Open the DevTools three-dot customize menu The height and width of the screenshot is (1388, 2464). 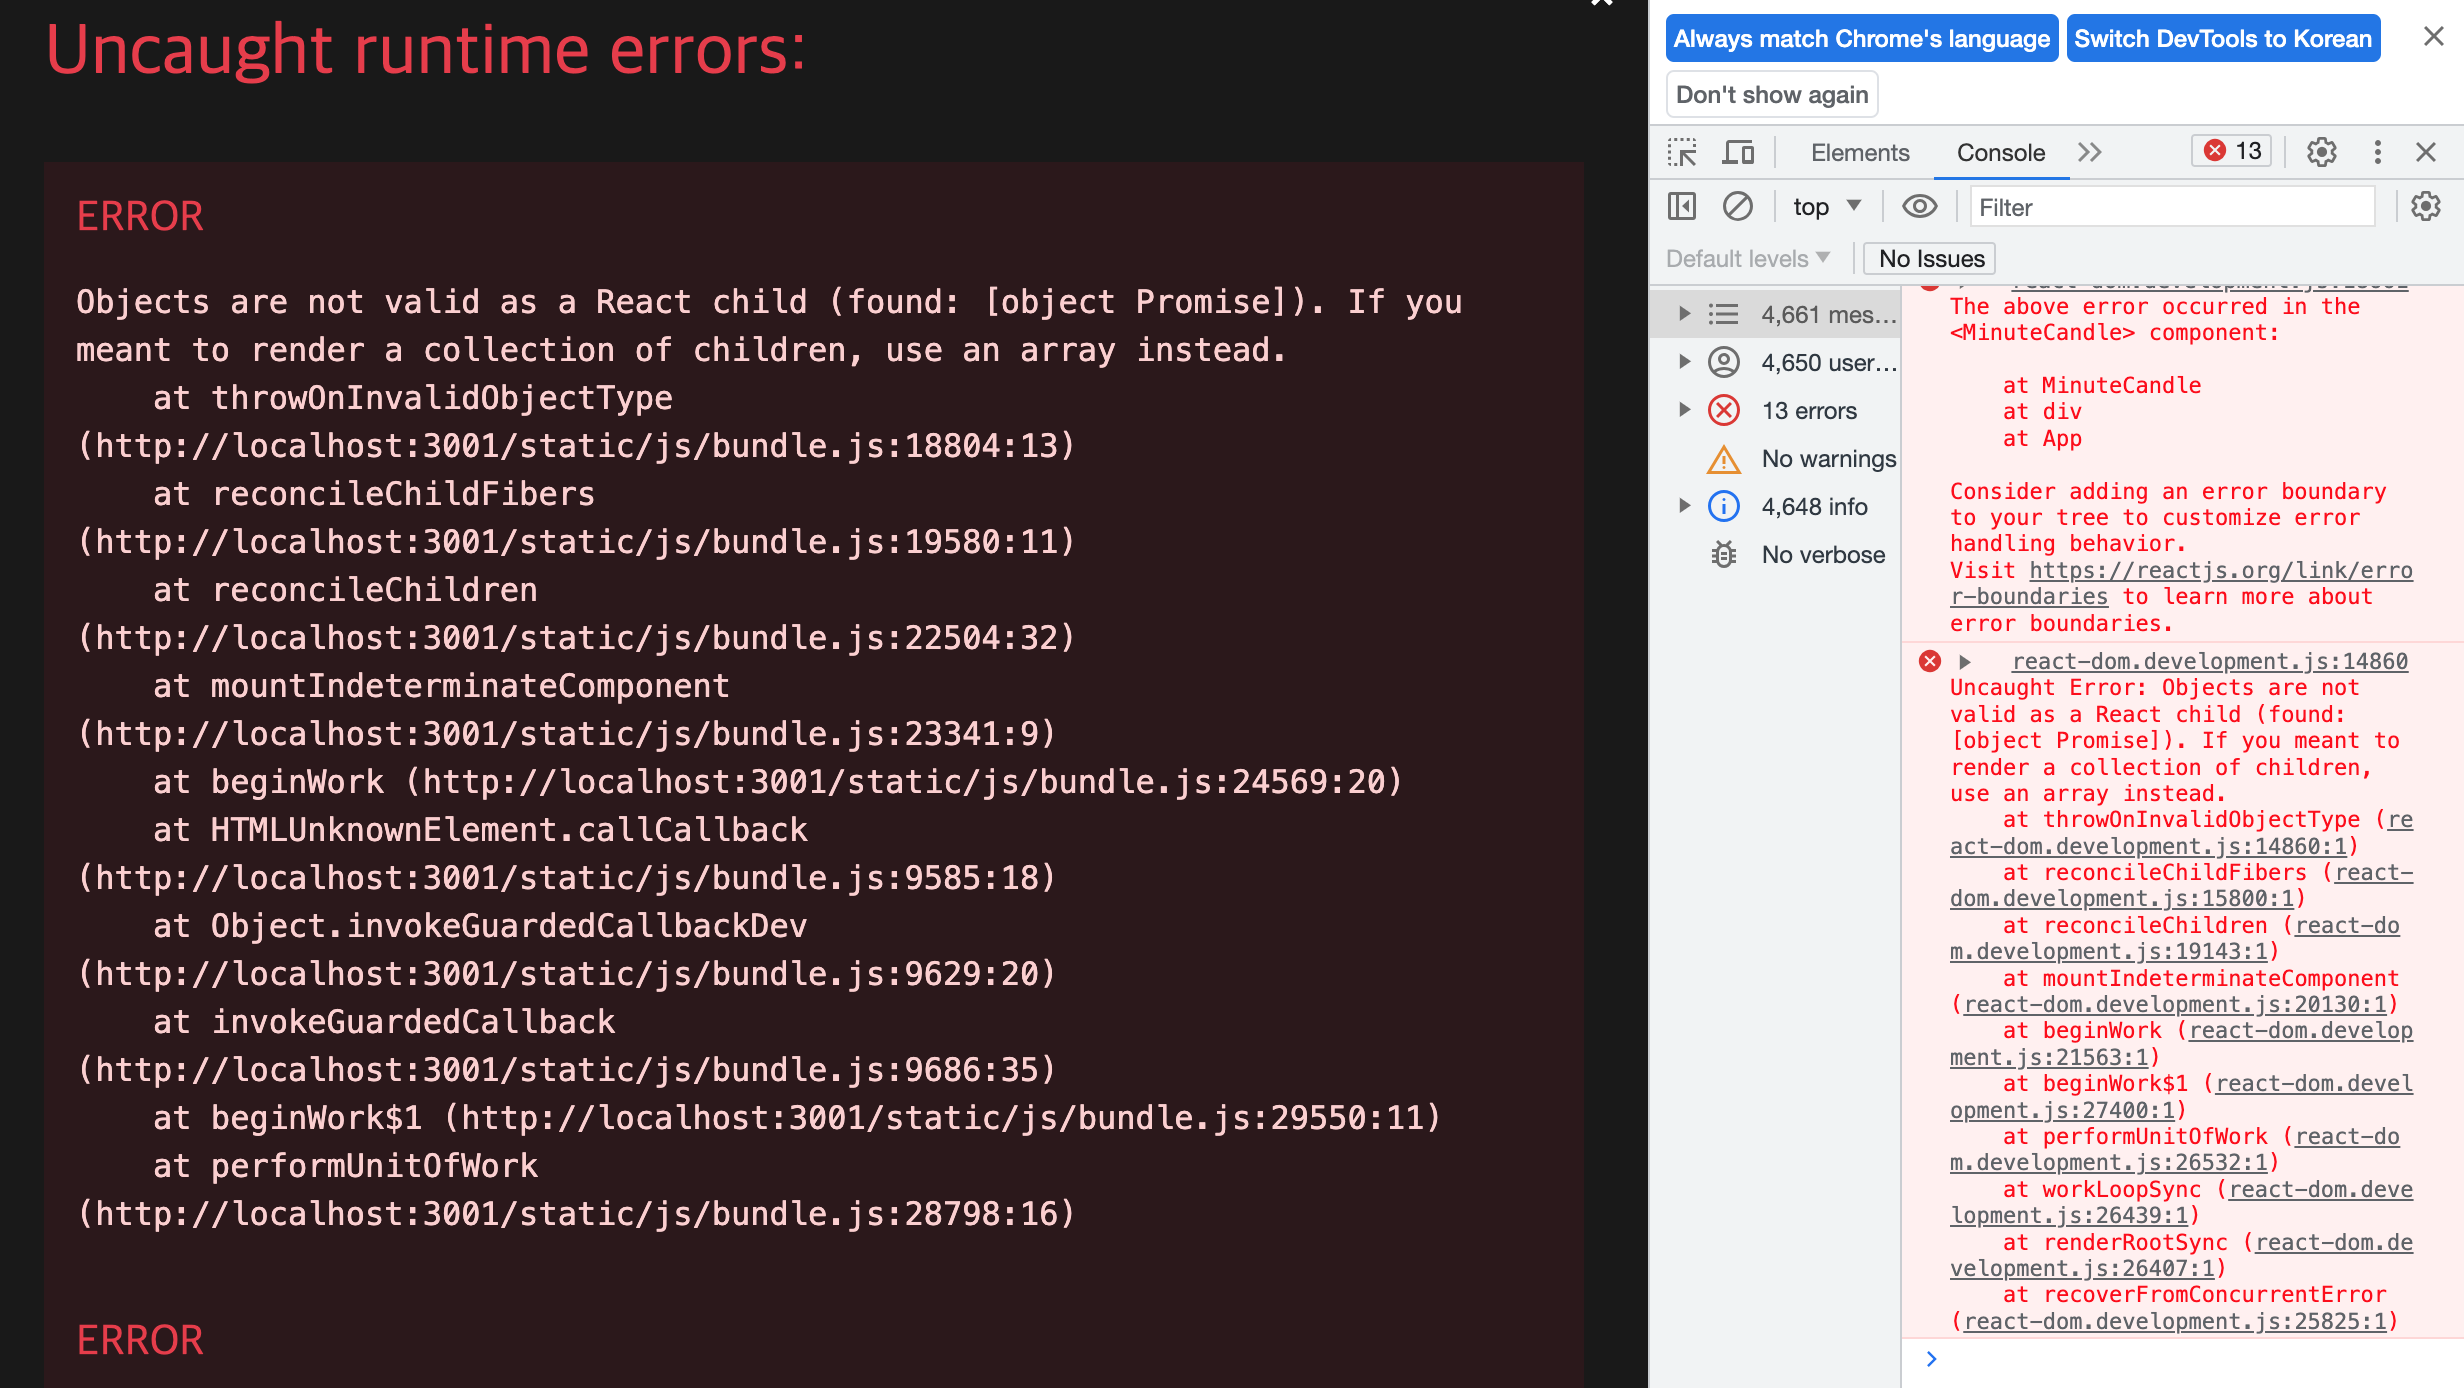(x=2377, y=152)
